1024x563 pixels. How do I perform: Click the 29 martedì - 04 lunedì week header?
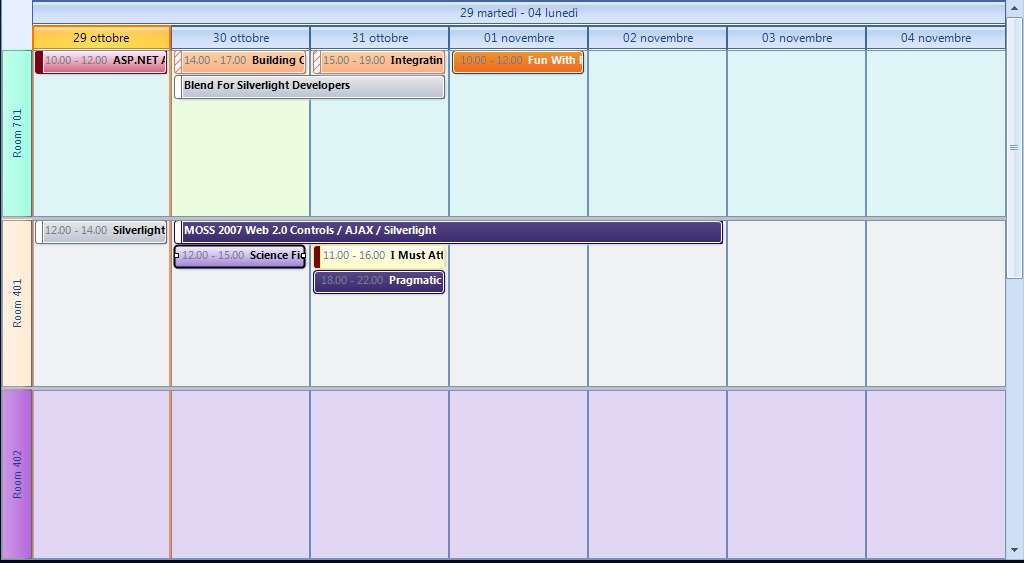[x=519, y=13]
